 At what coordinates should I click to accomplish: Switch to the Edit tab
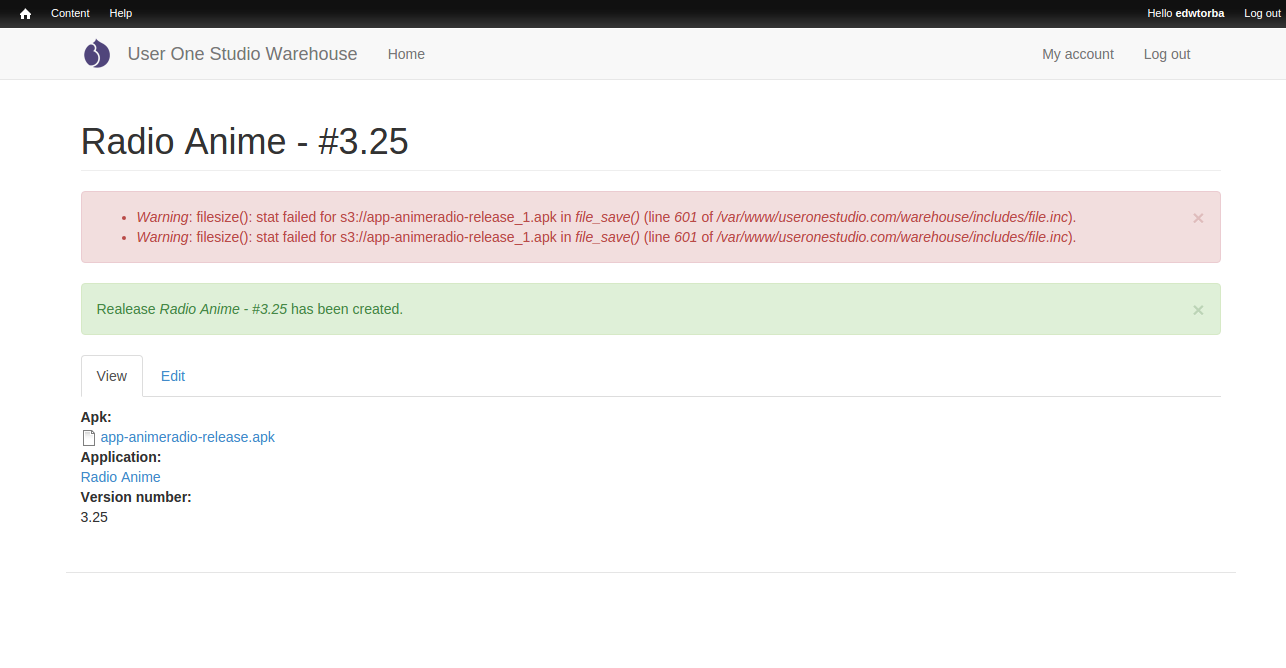173,376
